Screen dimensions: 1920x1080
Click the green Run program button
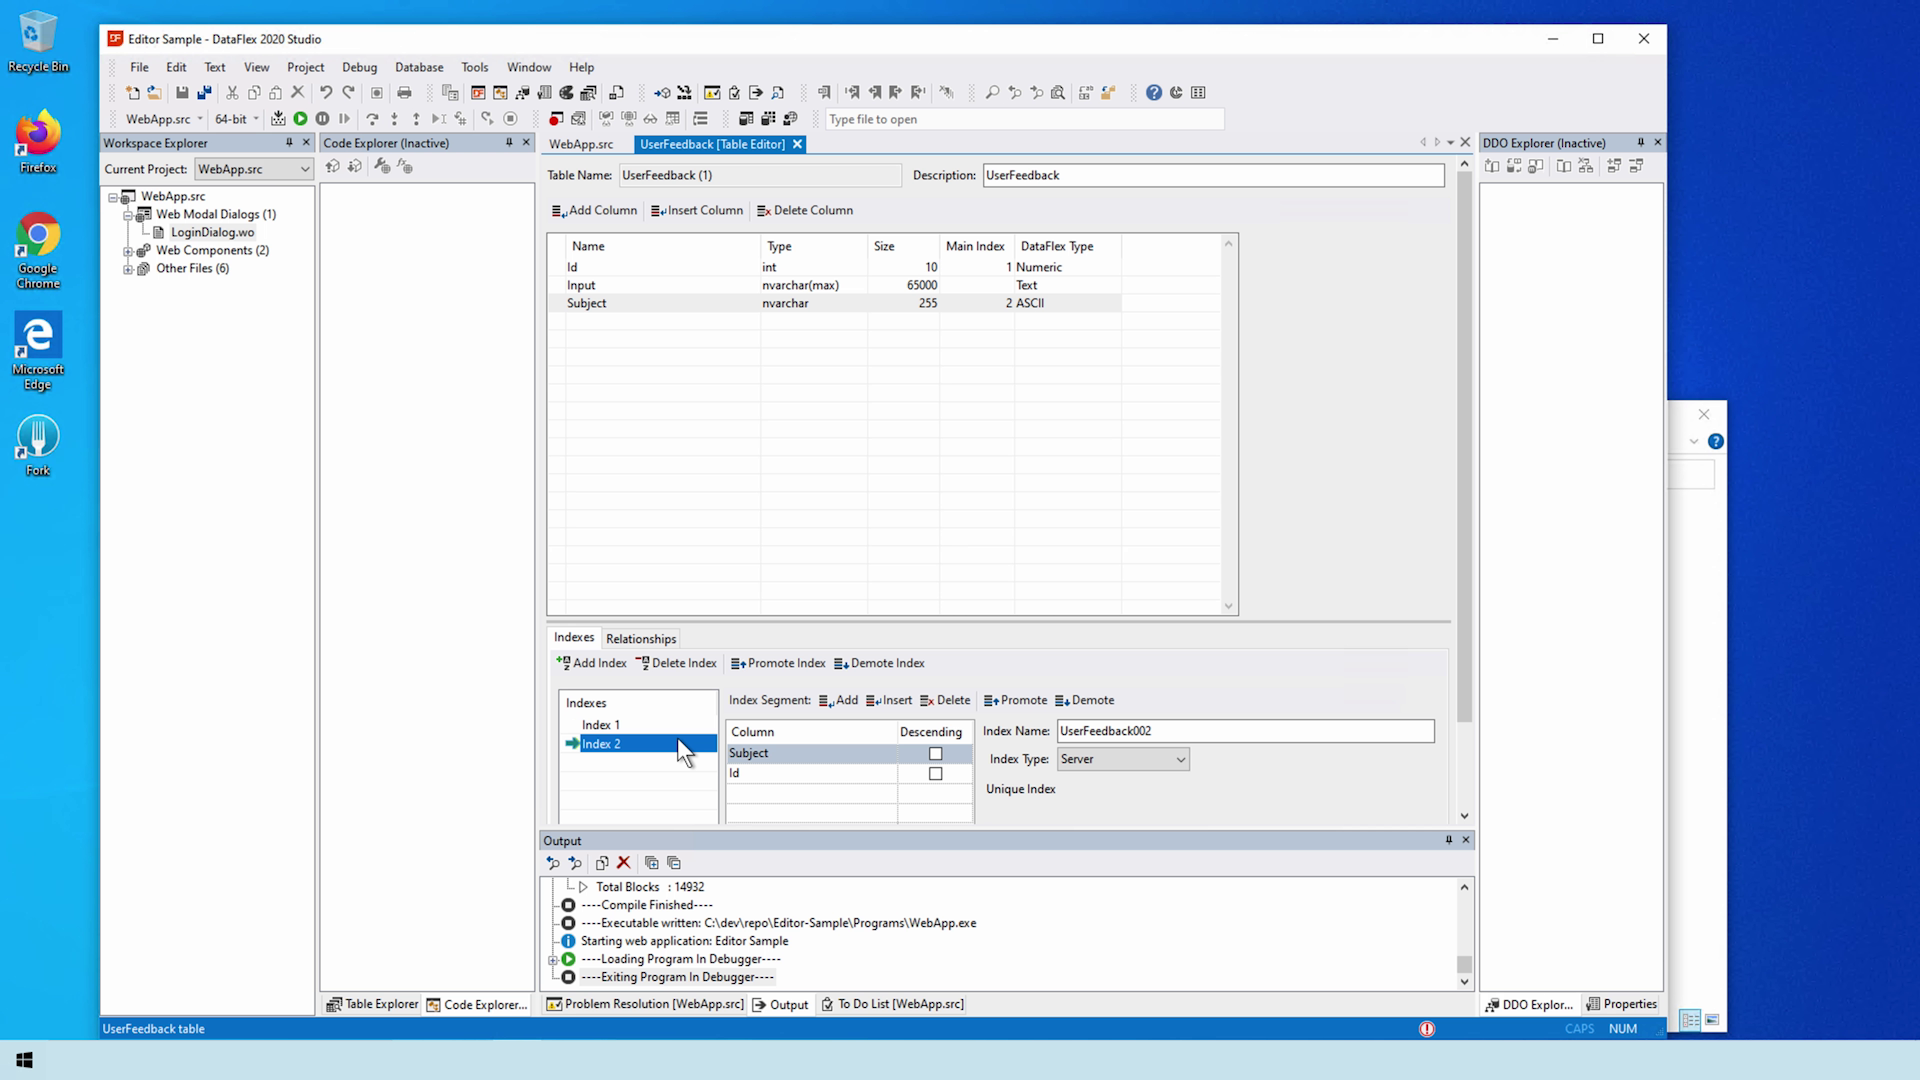[300, 118]
